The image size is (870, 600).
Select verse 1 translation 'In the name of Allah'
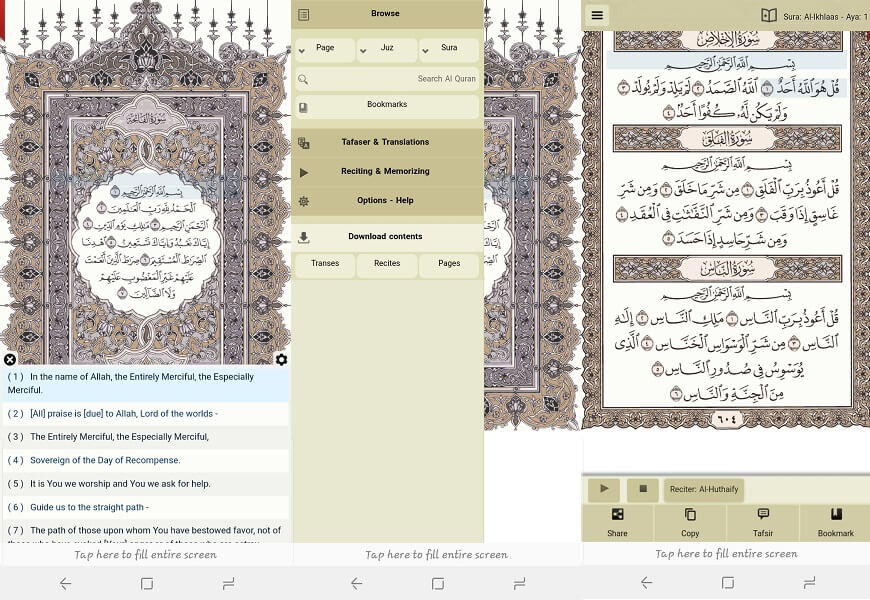coord(145,384)
